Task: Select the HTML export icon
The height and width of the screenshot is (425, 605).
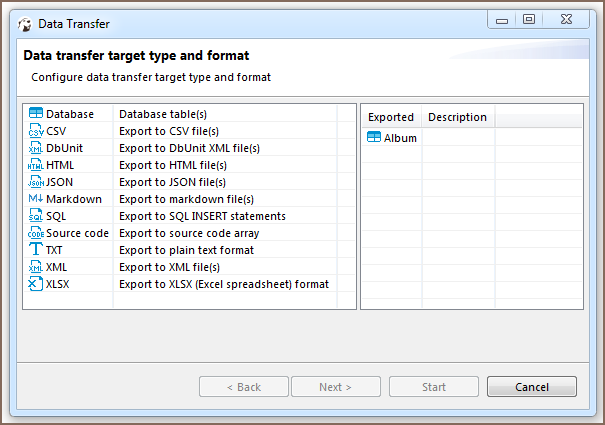Action: pos(35,164)
